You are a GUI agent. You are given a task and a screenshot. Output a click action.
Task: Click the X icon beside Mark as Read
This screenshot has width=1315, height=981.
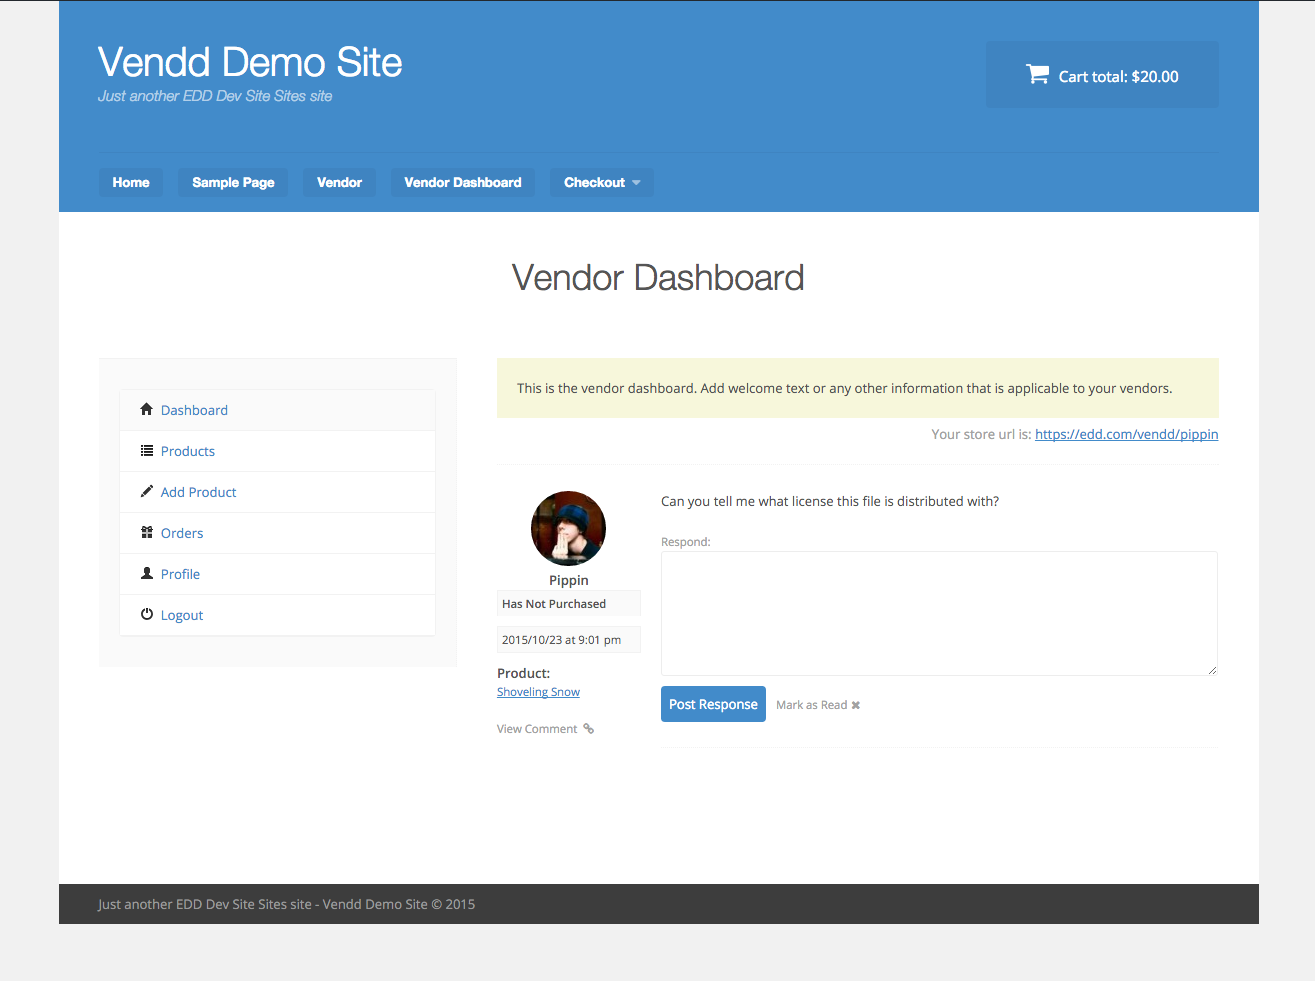point(856,705)
